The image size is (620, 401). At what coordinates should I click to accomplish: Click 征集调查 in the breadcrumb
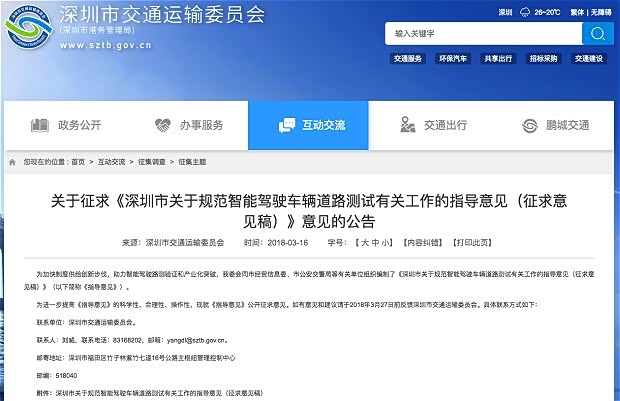click(151, 162)
